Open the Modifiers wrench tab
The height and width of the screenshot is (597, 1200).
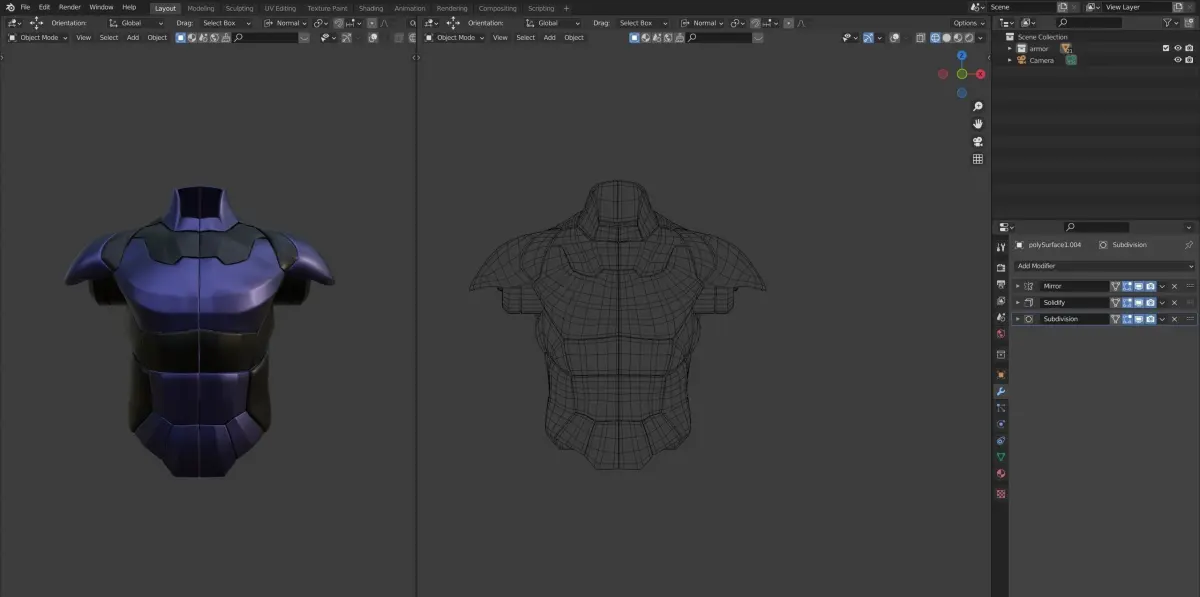(x=1001, y=391)
